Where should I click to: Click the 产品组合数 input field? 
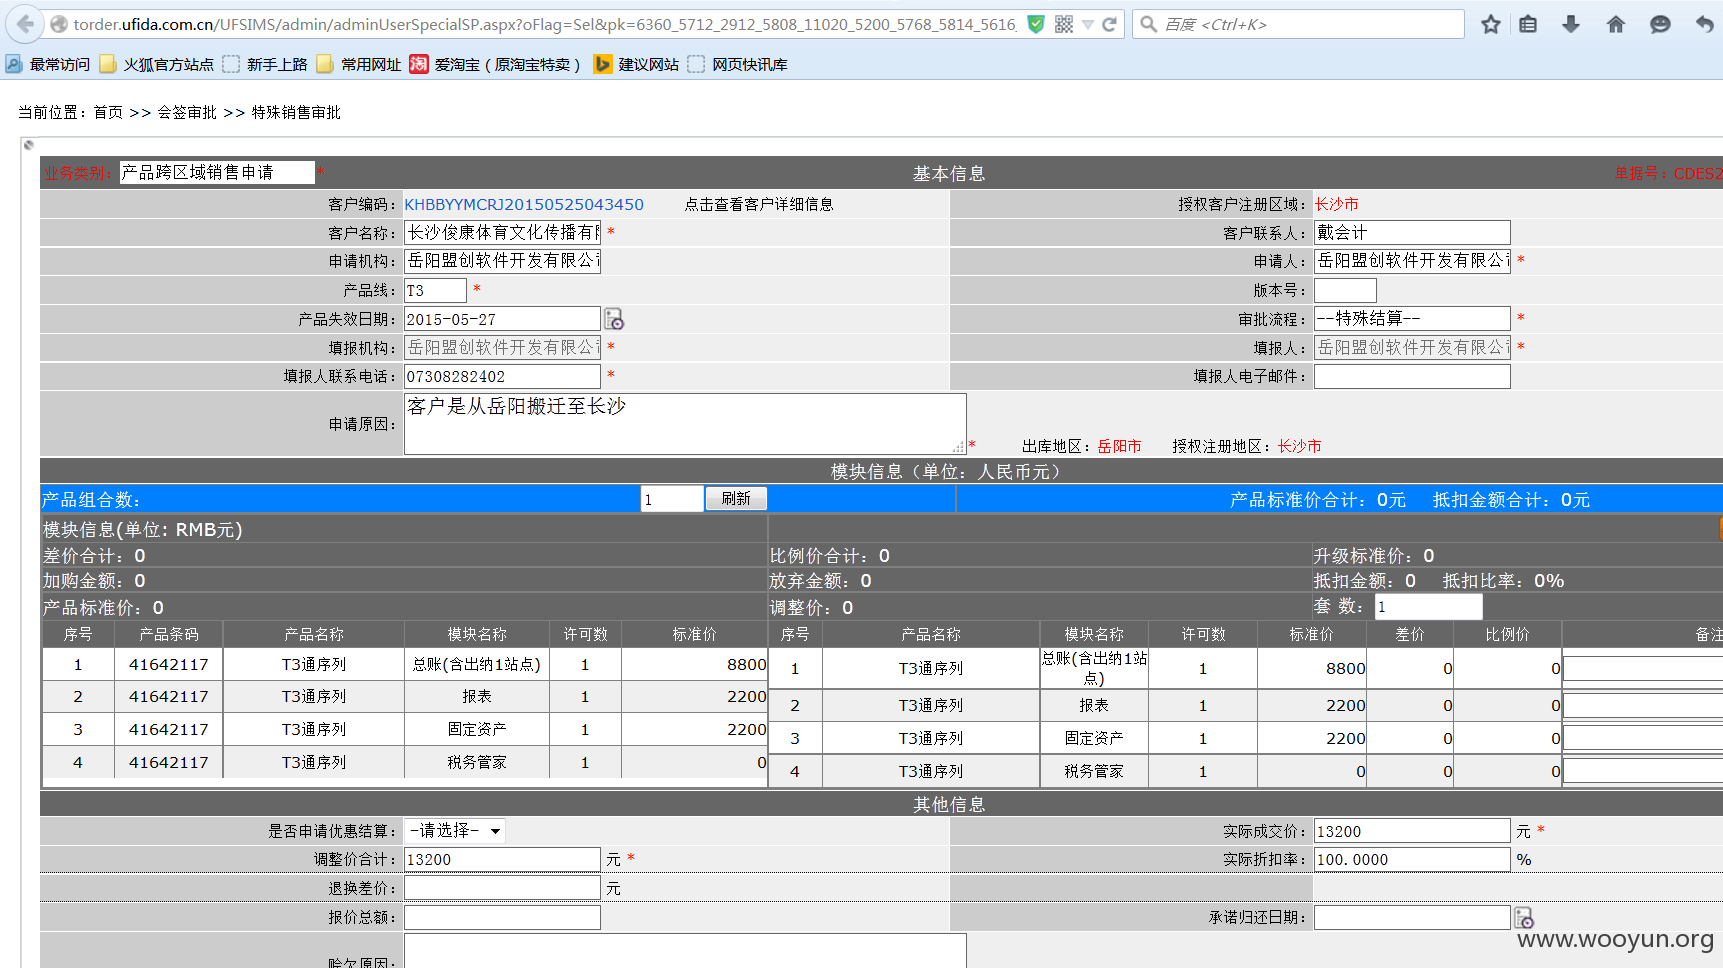(672, 499)
